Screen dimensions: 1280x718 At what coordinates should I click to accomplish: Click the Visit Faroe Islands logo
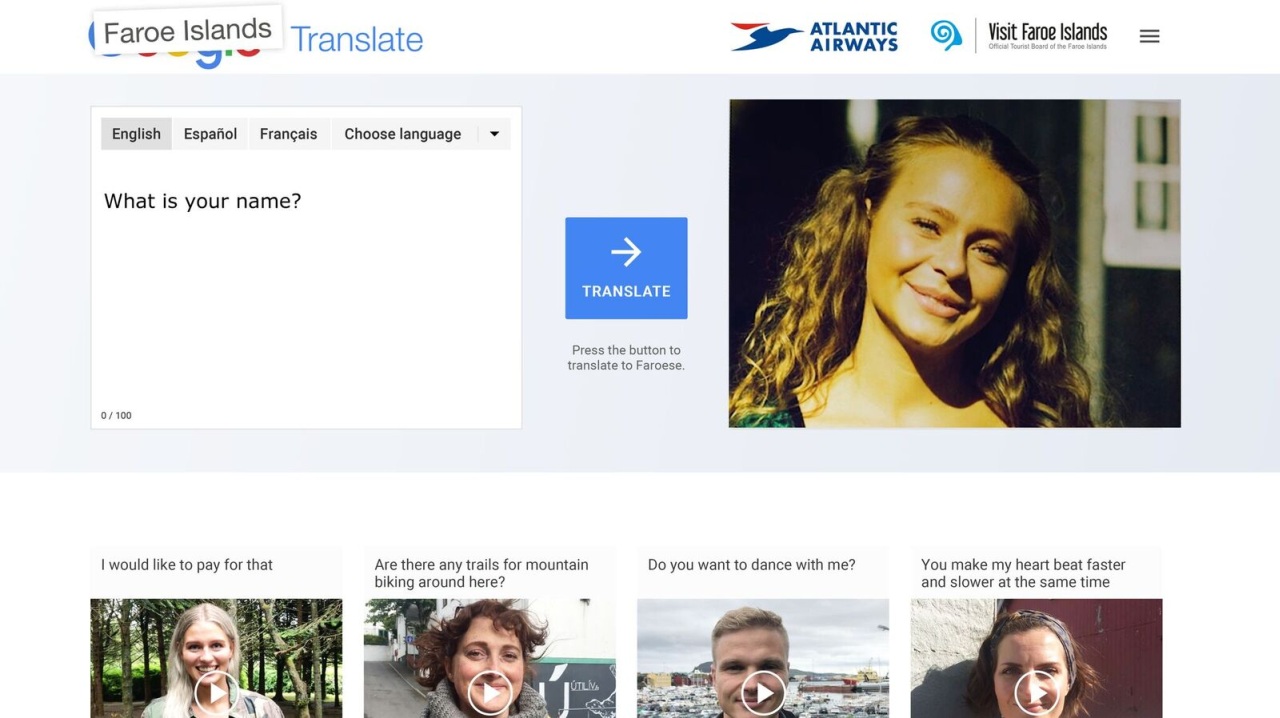point(1019,36)
